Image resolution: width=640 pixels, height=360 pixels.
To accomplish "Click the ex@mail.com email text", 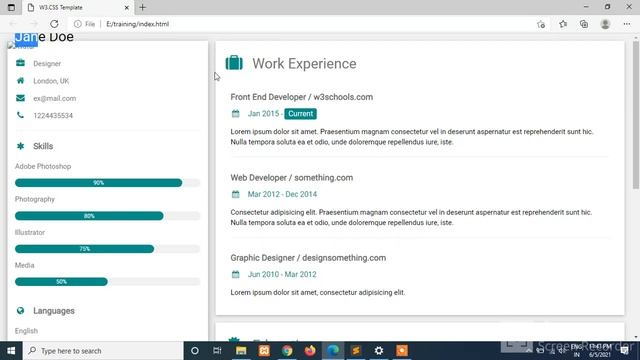I will click(55, 98).
